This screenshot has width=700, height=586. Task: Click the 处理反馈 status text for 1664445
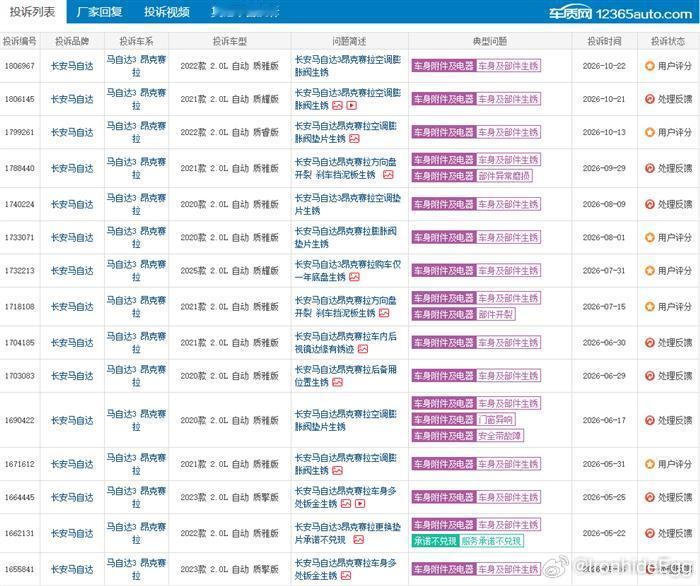coord(675,497)
